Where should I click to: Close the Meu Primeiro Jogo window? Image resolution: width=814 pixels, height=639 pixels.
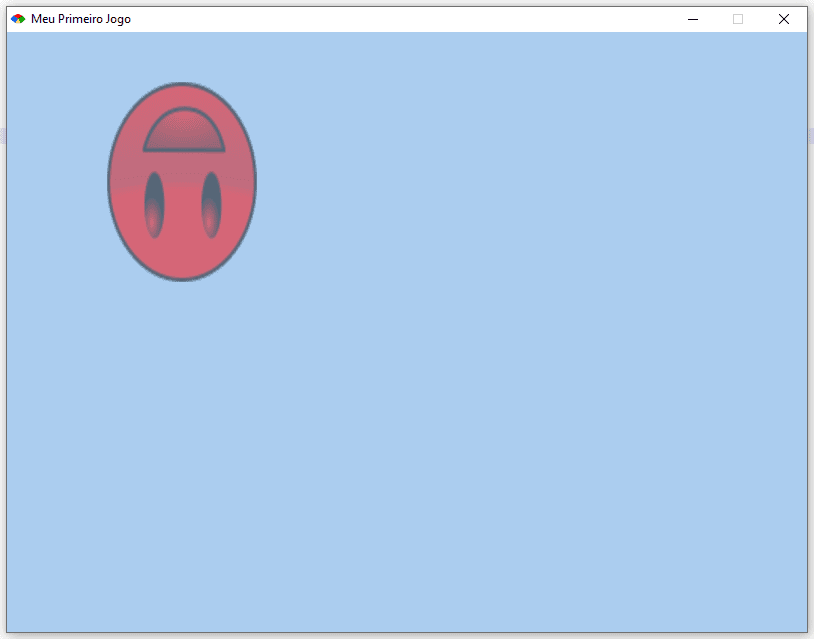784,19
